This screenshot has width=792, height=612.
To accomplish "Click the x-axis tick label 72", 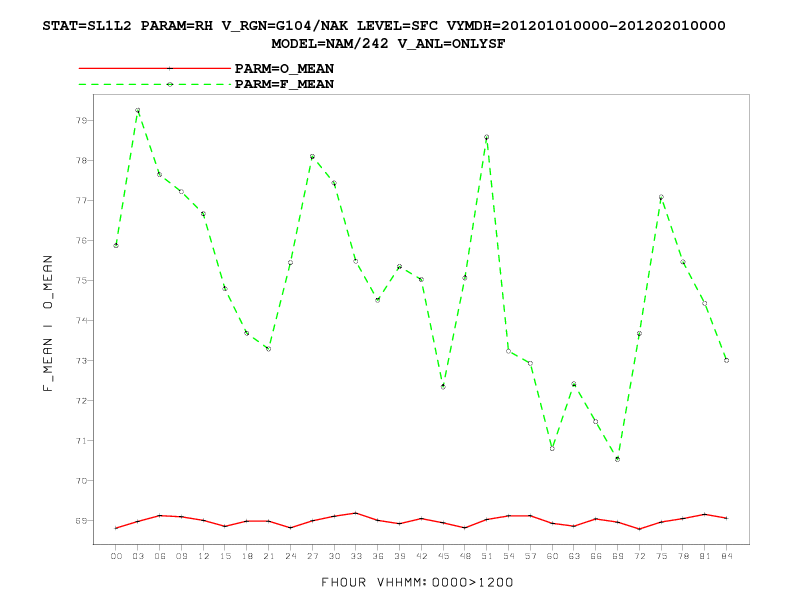I will coord(639,556).
